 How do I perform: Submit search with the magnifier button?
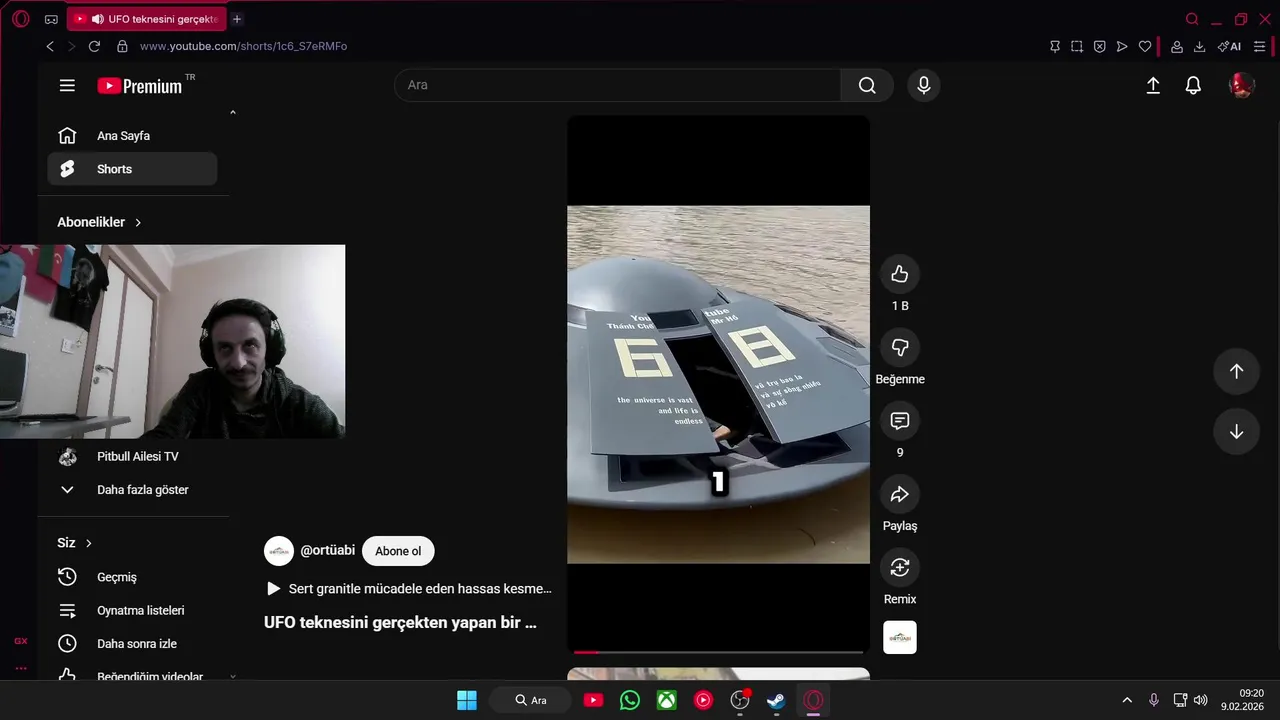pos(867,85)
